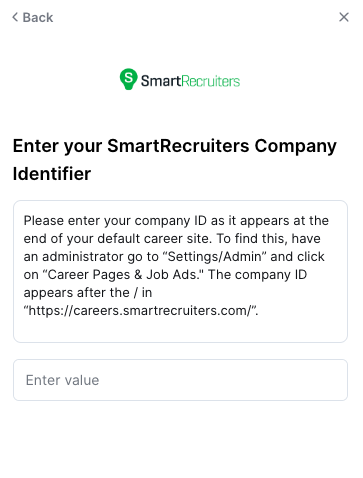363x478 pixels.
Task: Click the "Career Pages & Job Ads" phrase
Action: click(122, 275)
